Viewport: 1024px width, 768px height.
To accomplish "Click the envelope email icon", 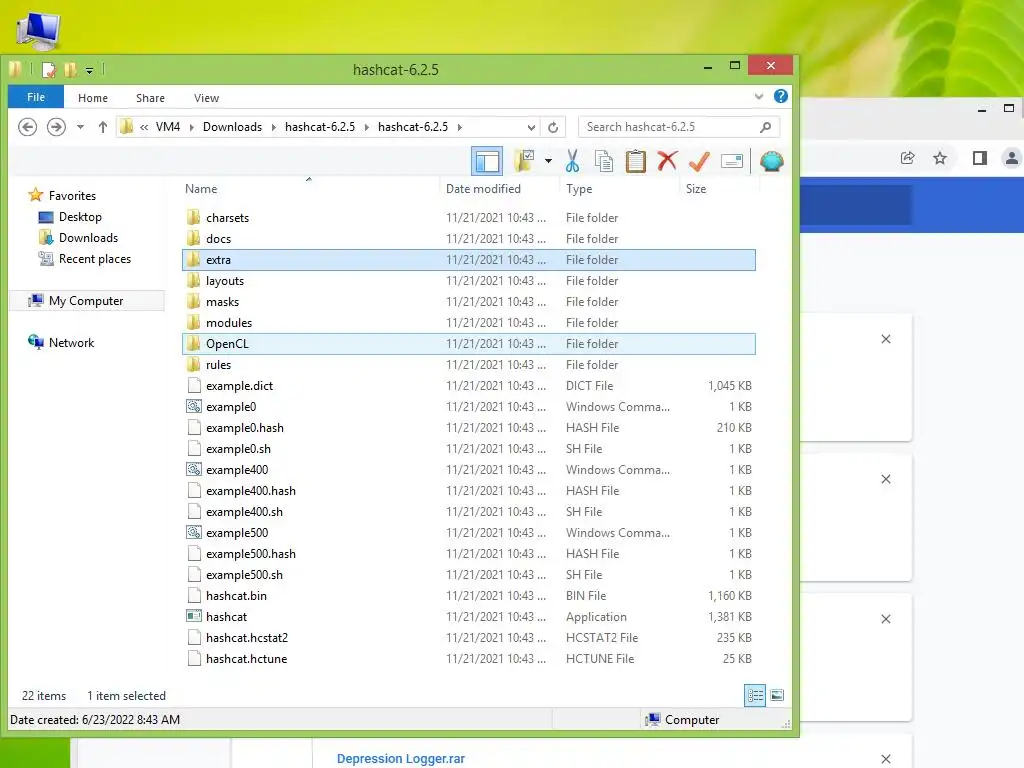I will pos(731,161).
